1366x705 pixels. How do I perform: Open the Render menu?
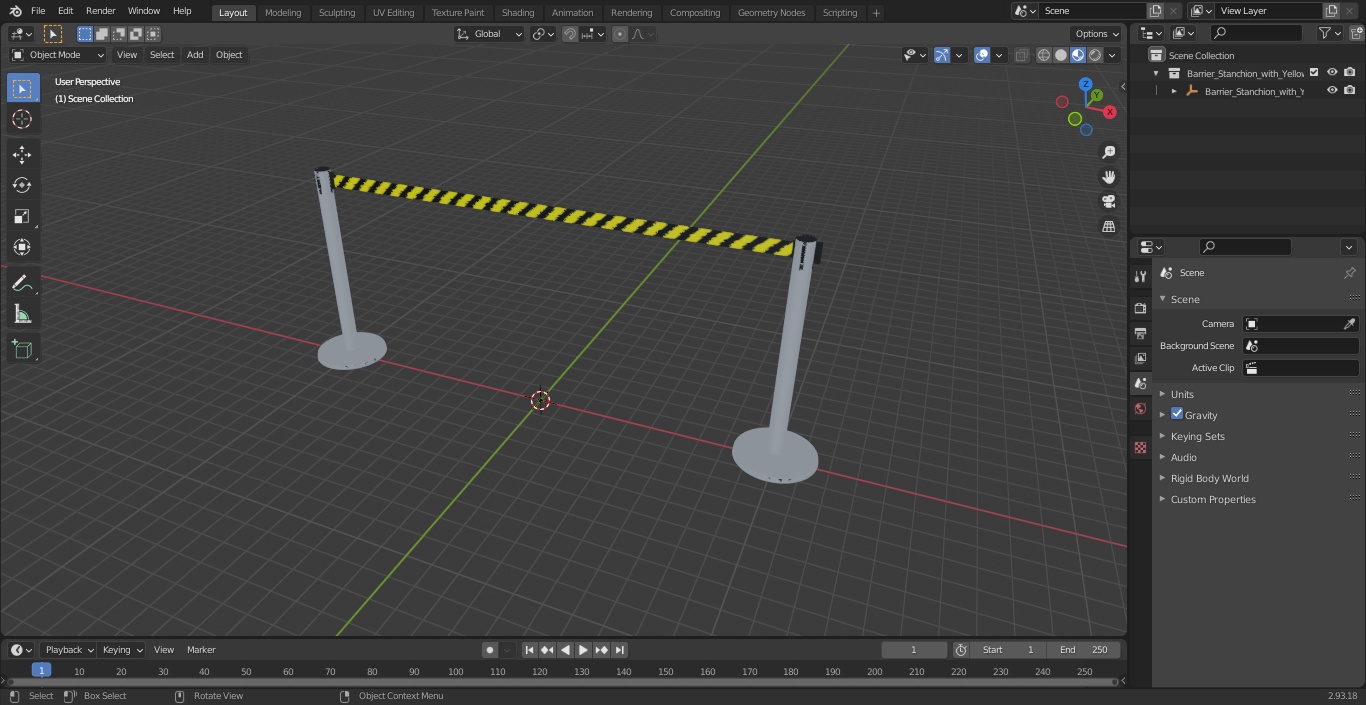[x=100, y=11]
